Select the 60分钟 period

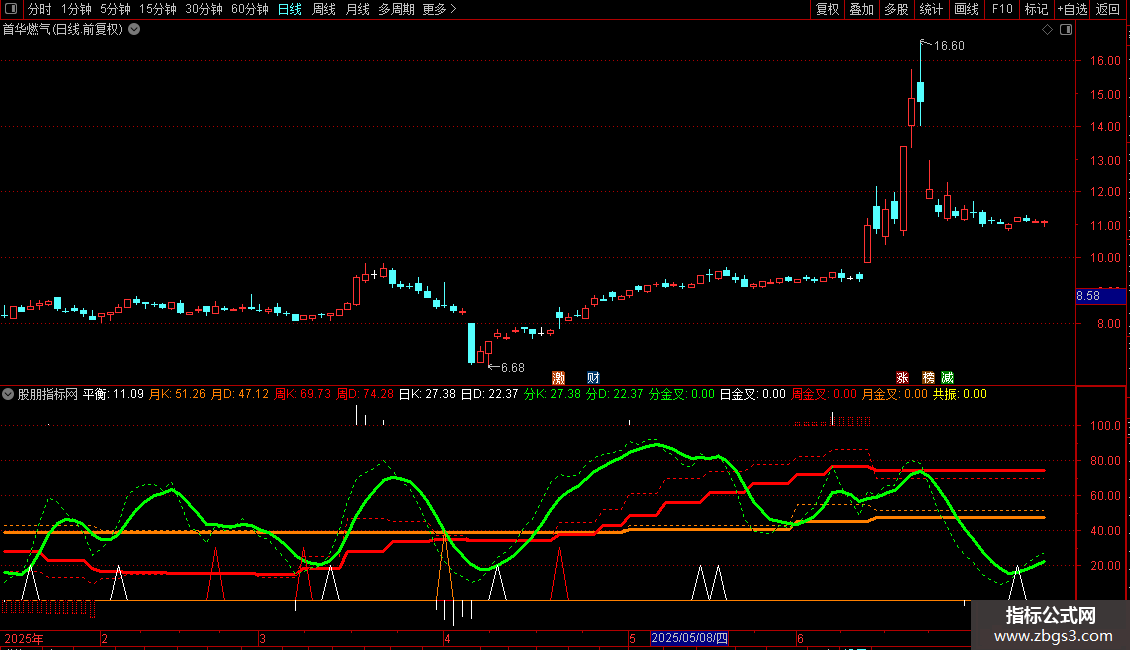pos(249,9)
